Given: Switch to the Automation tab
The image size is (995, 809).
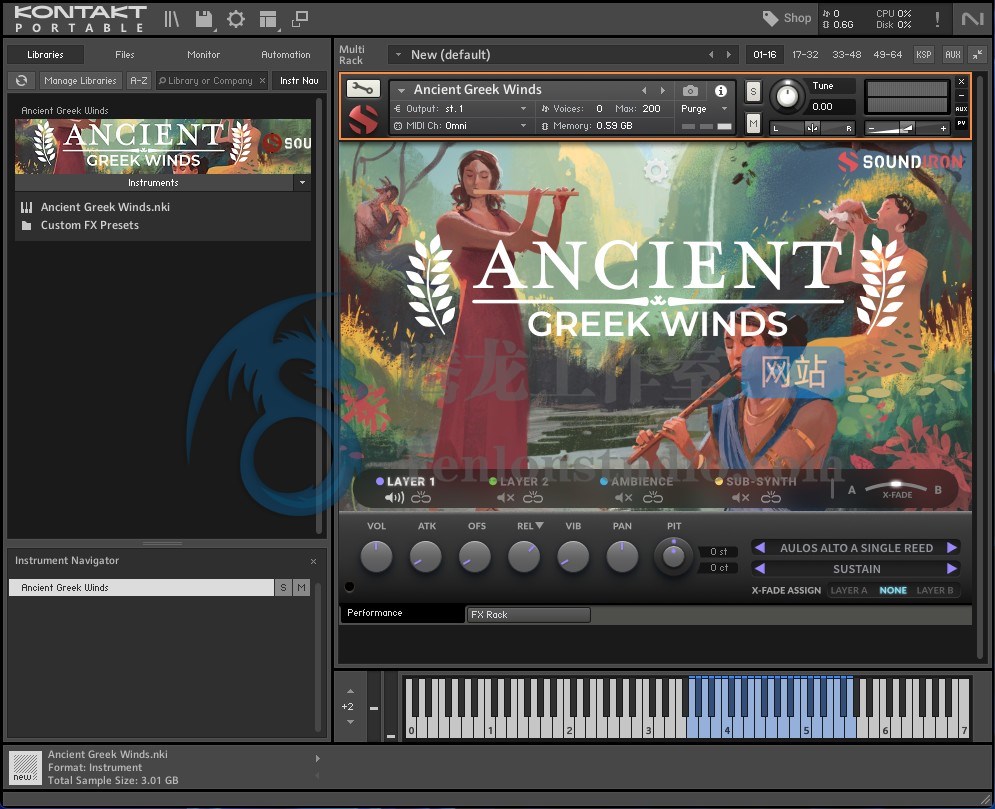Looking at the screenshot, I should [x=286, y=55].
